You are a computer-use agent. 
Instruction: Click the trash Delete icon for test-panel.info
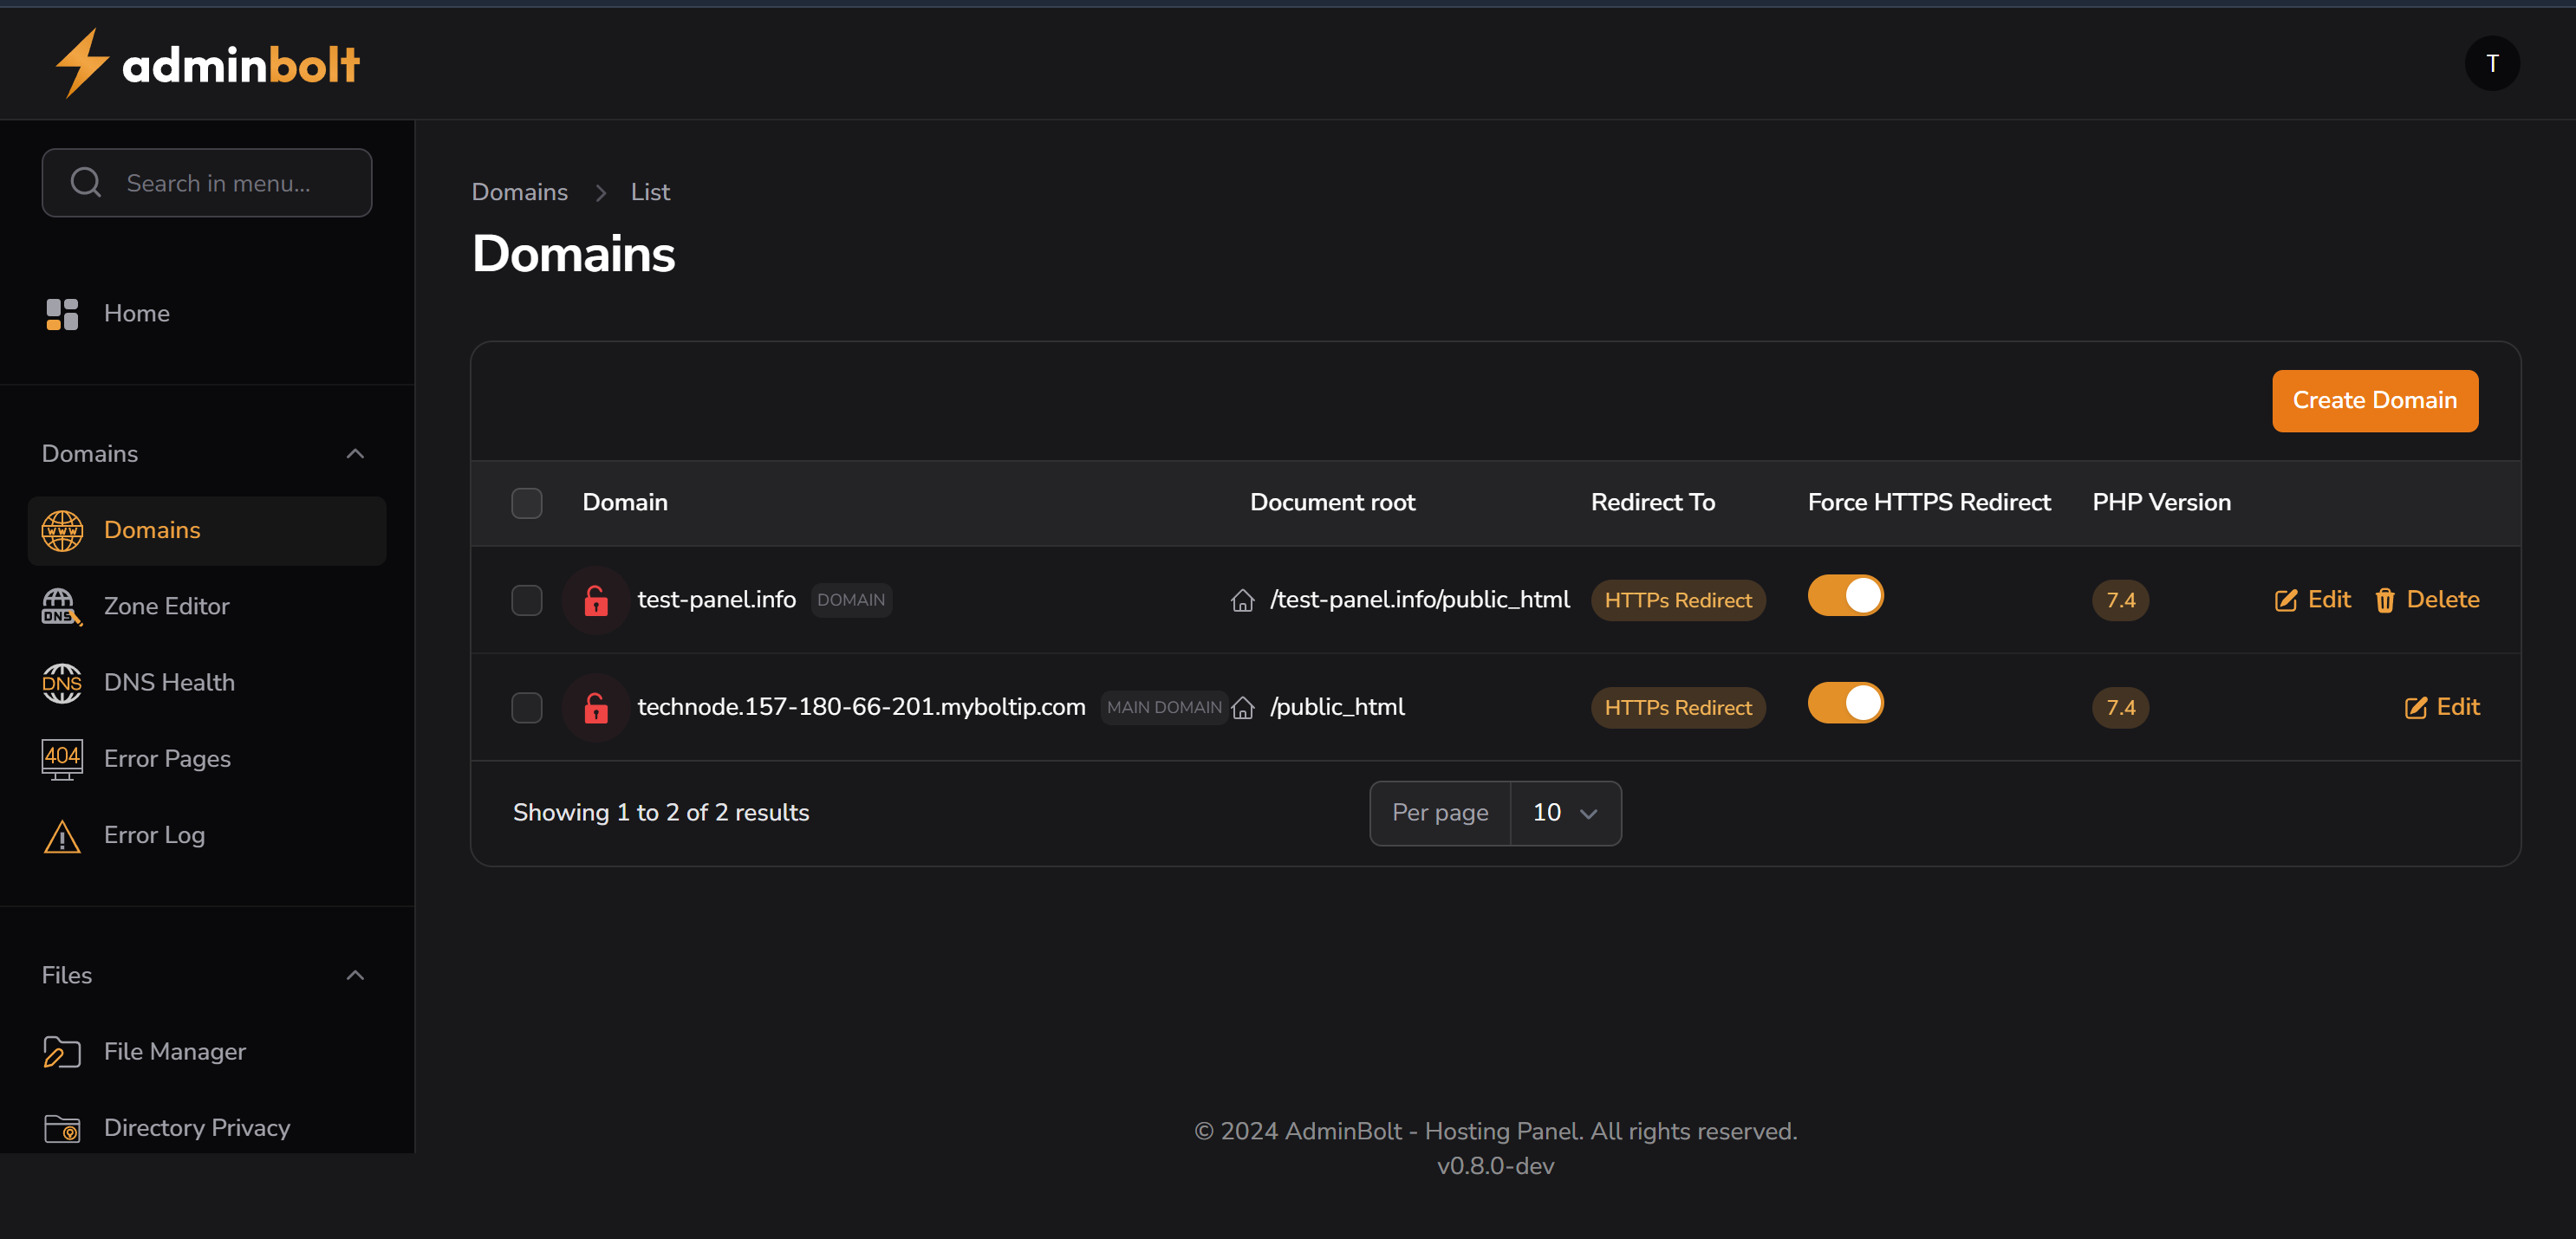[2385, 600]
